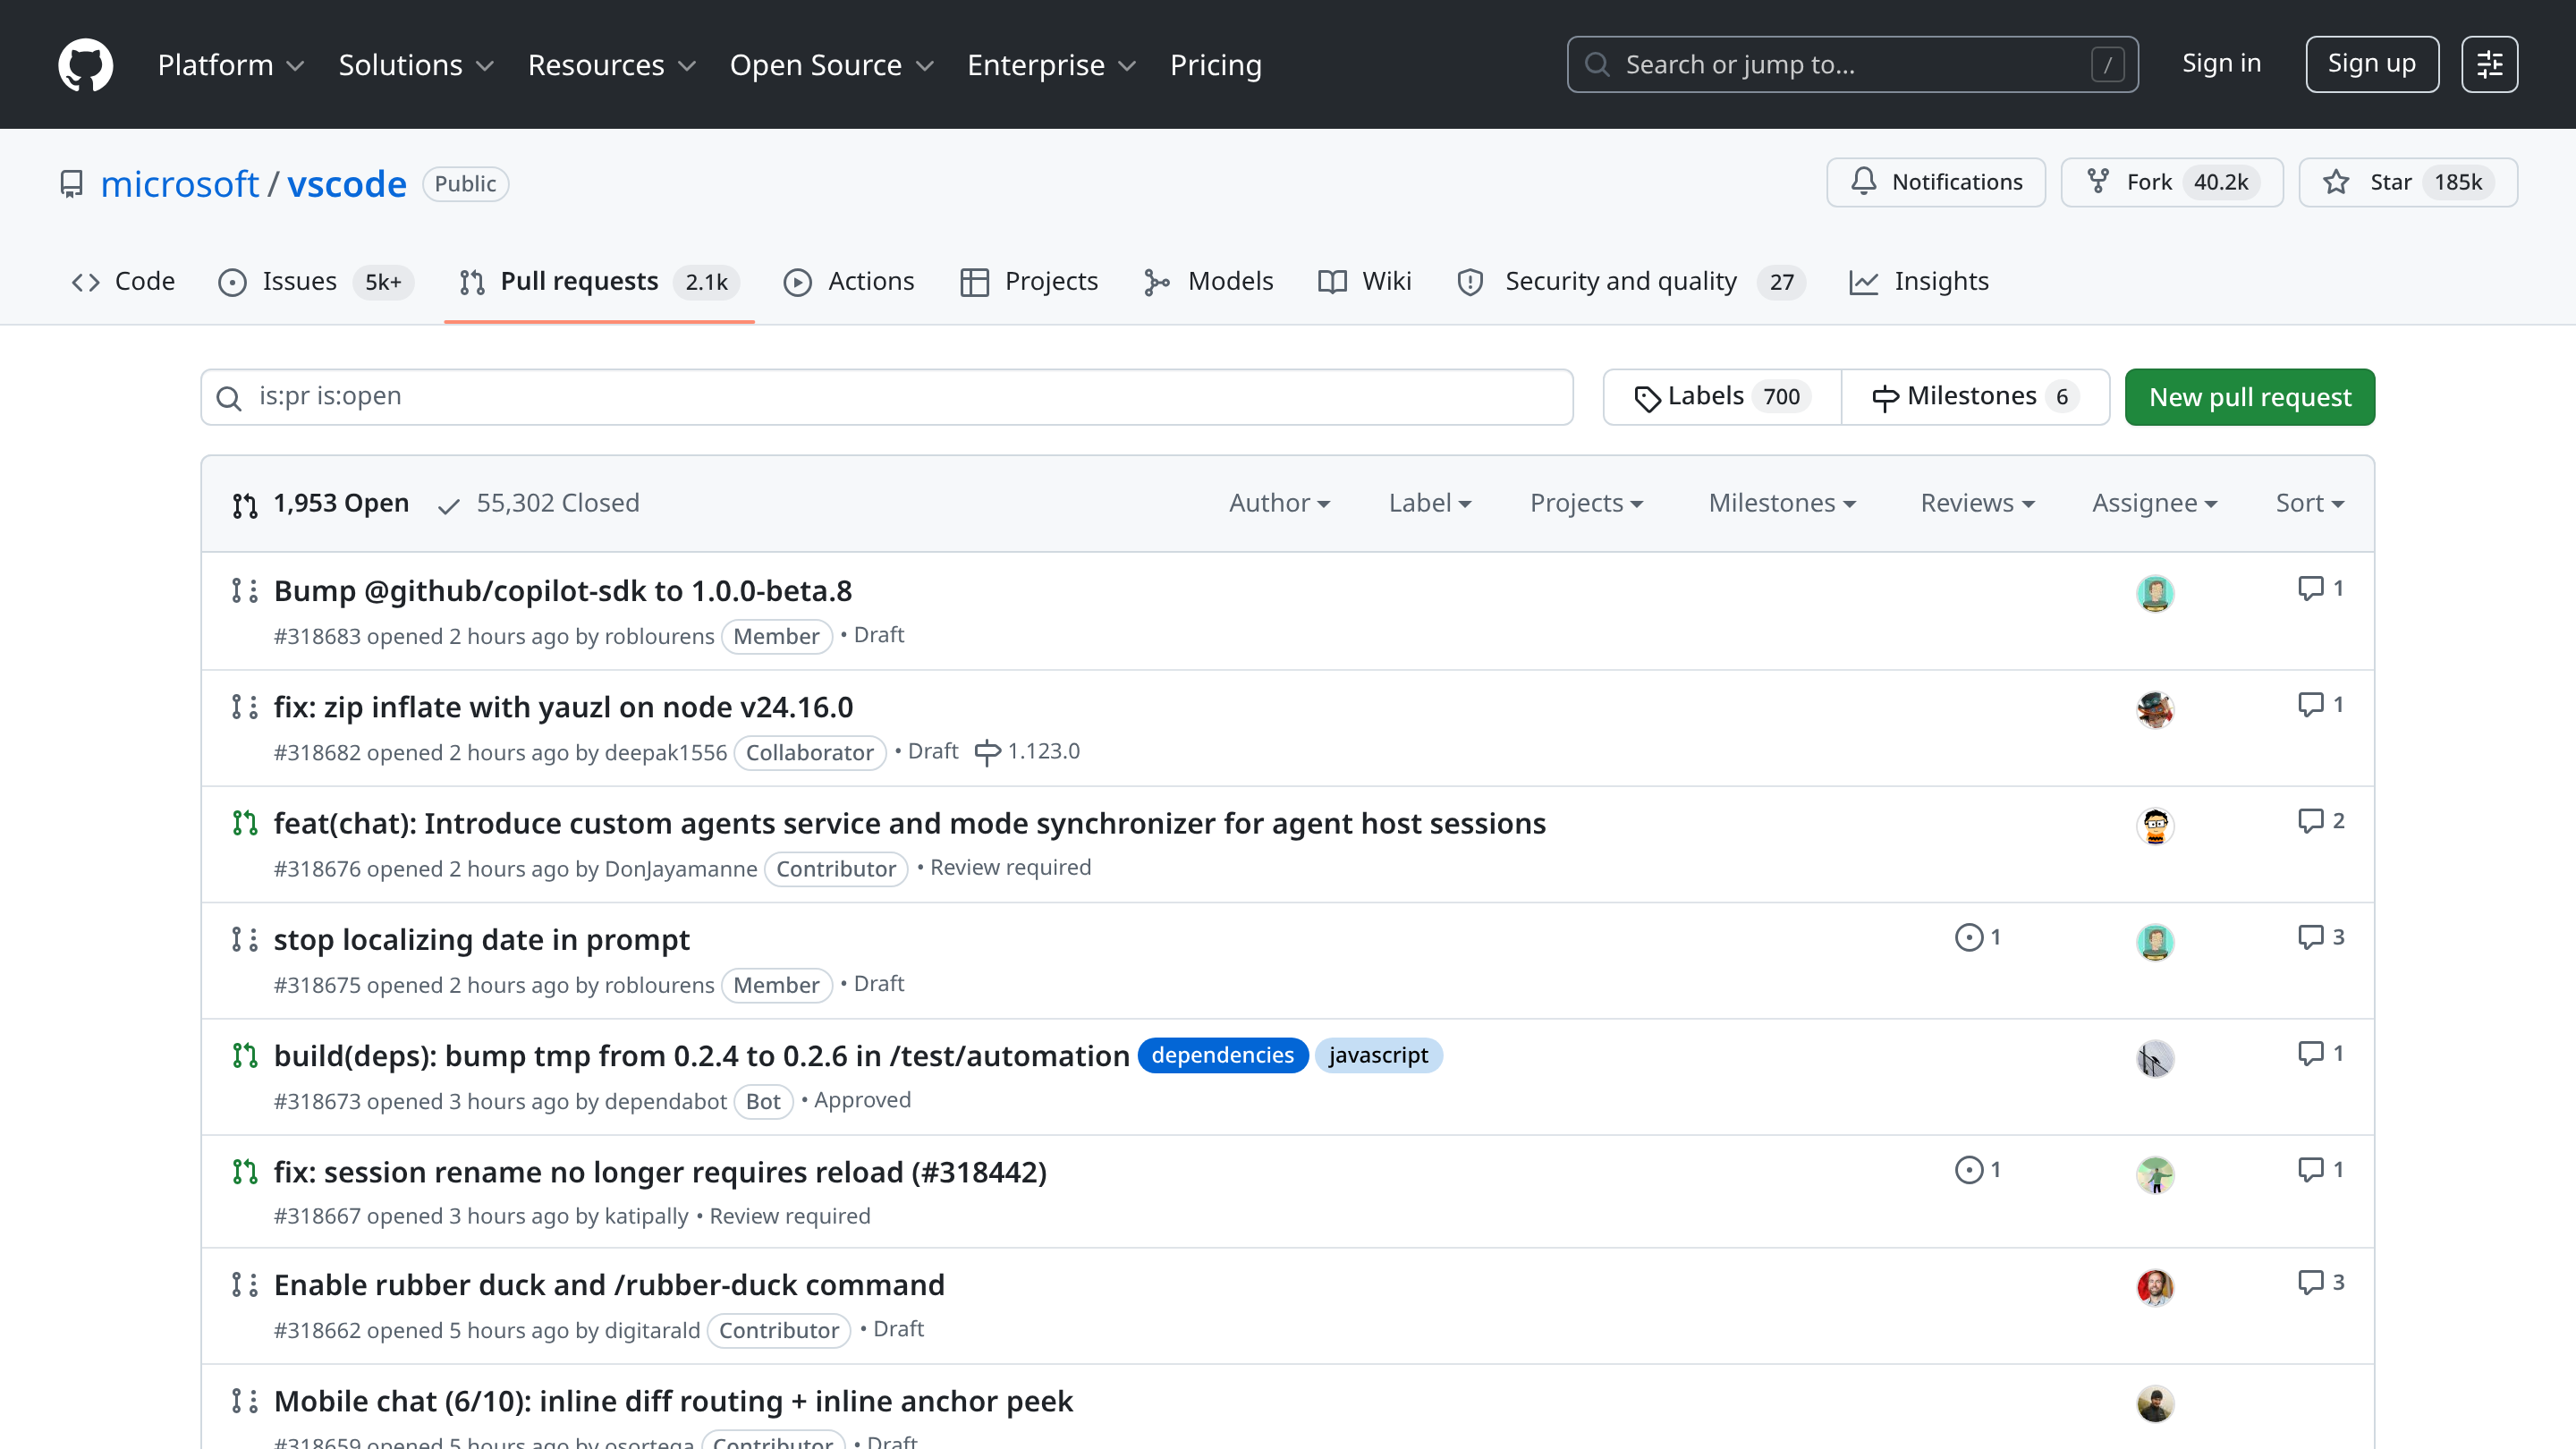The image size is (2576, 1449).
Task: Open the avatar on the feat(chat) custom agents row
Action: [x=2155, y=826]
